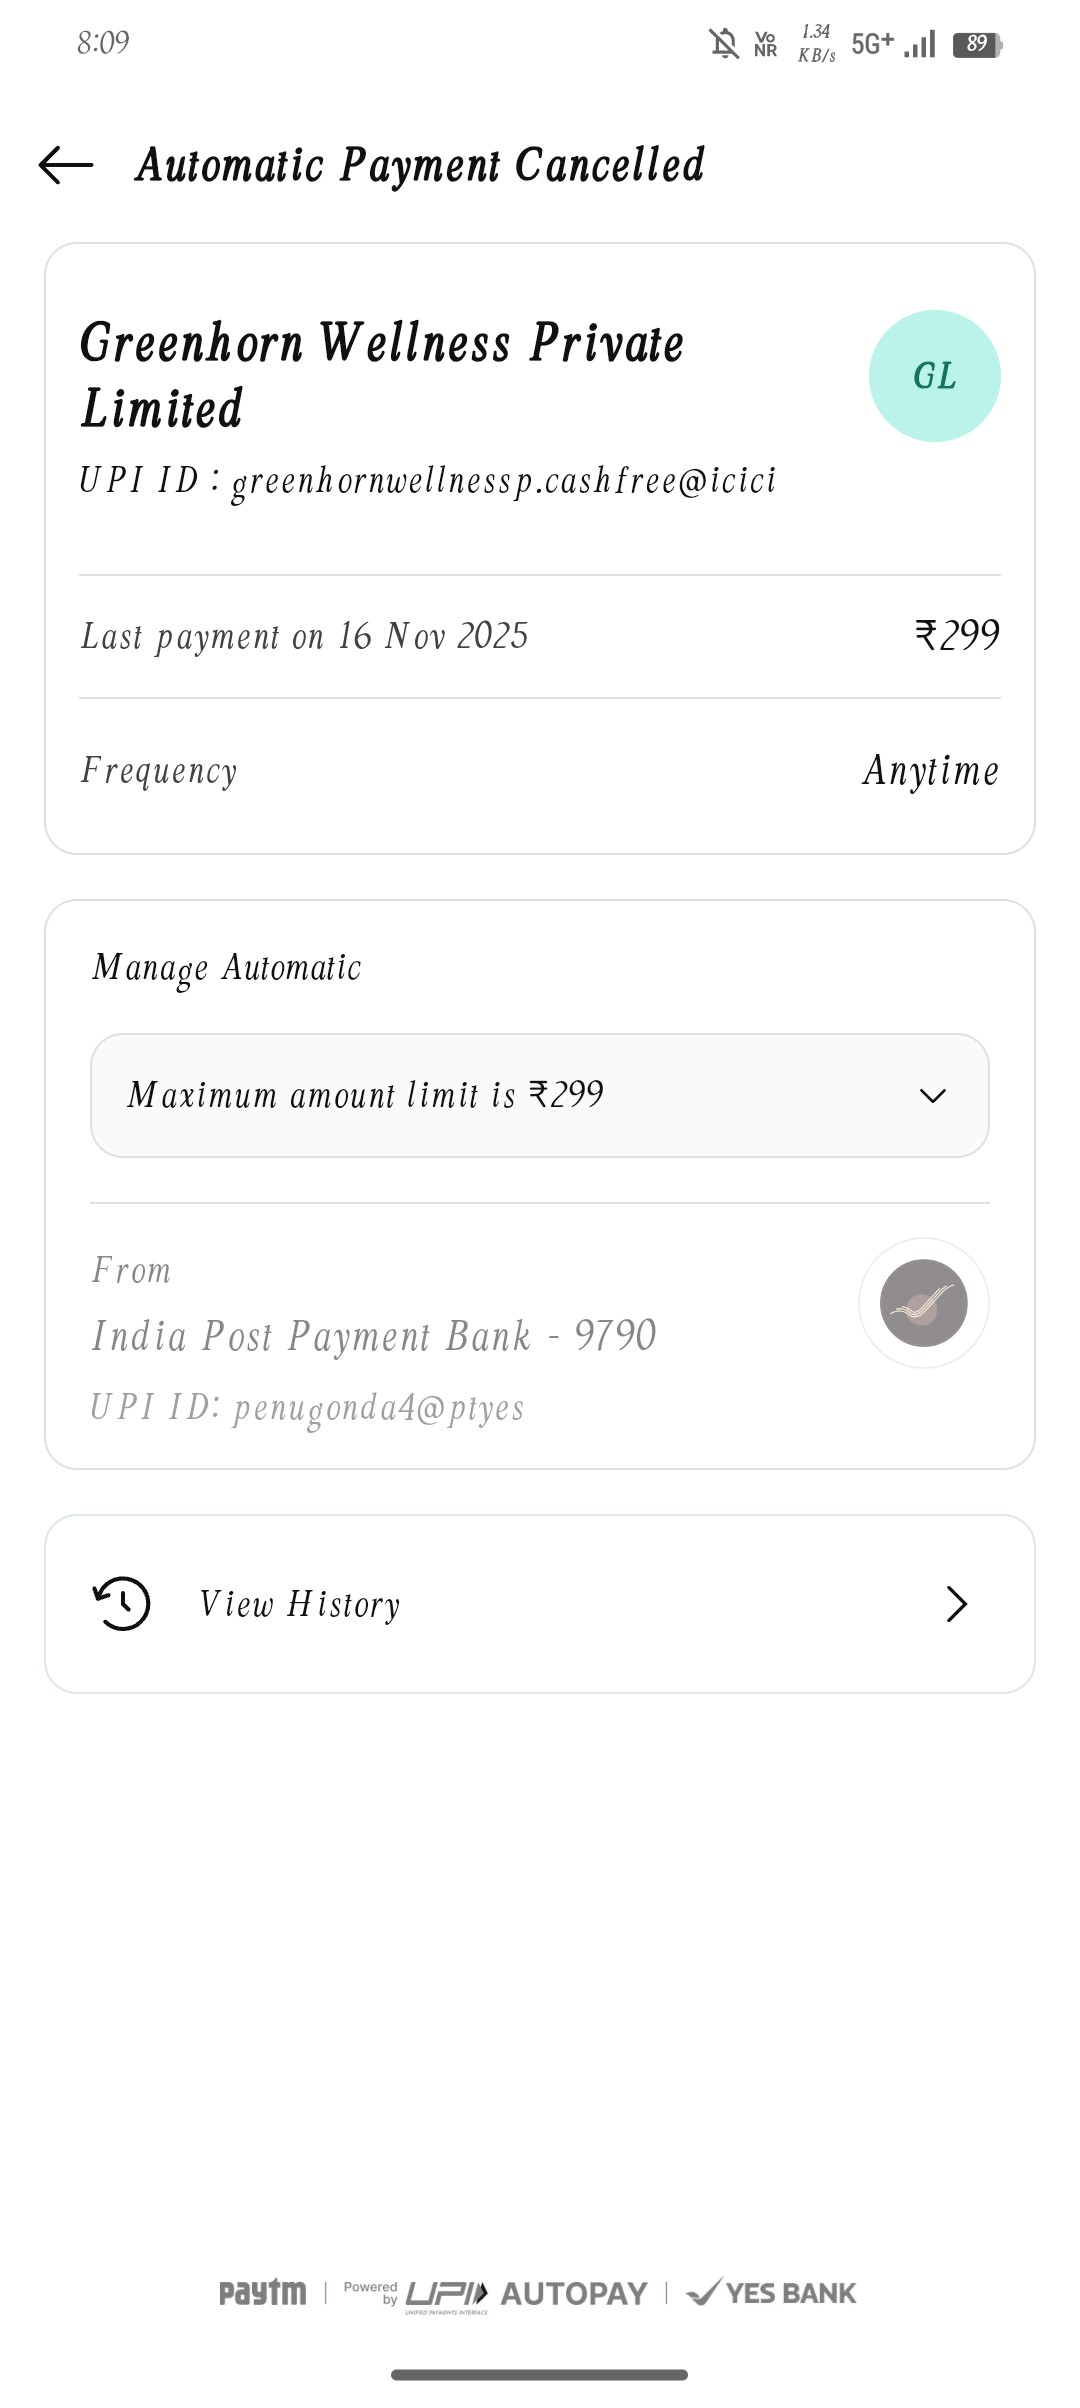
Task: Tap the back arrow icon
Action: [x=66, y=165]
